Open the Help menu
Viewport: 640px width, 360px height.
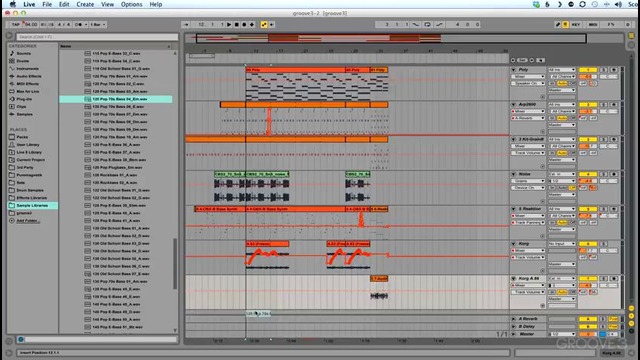tap(156, 4)
